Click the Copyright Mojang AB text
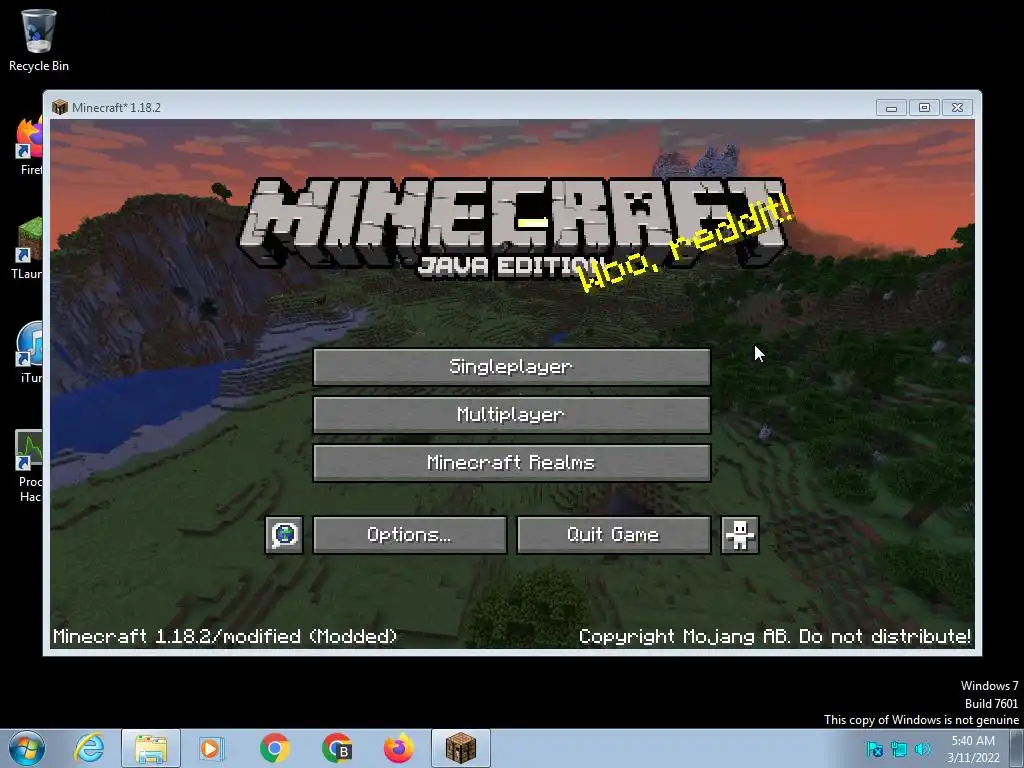 point(775,636)
